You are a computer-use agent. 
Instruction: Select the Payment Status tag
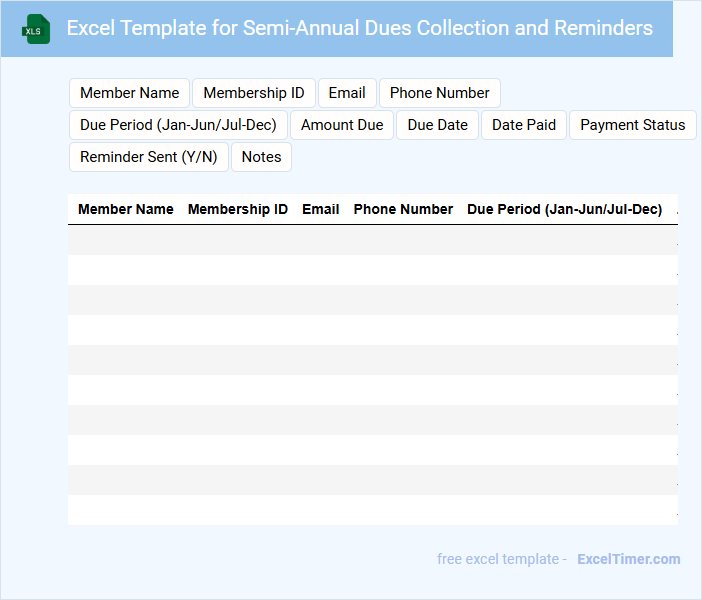(632, 125)
